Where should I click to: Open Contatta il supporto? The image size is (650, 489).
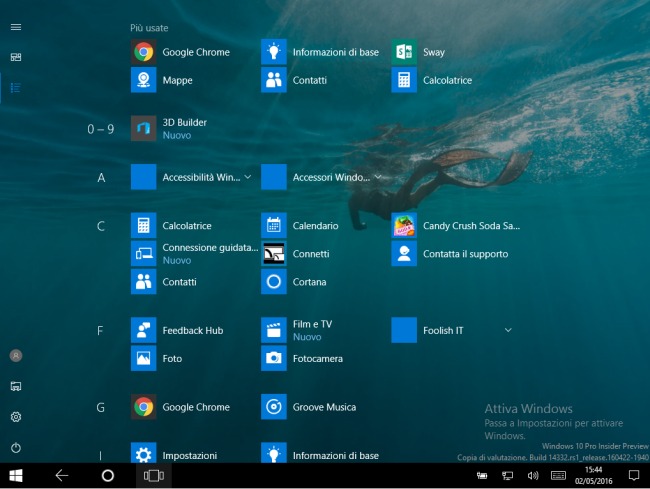(450, 254)
